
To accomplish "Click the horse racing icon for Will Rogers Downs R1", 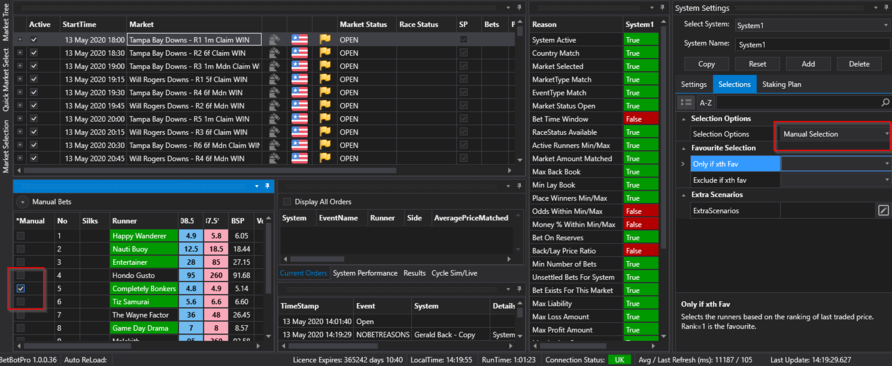I will coord(274,79).
